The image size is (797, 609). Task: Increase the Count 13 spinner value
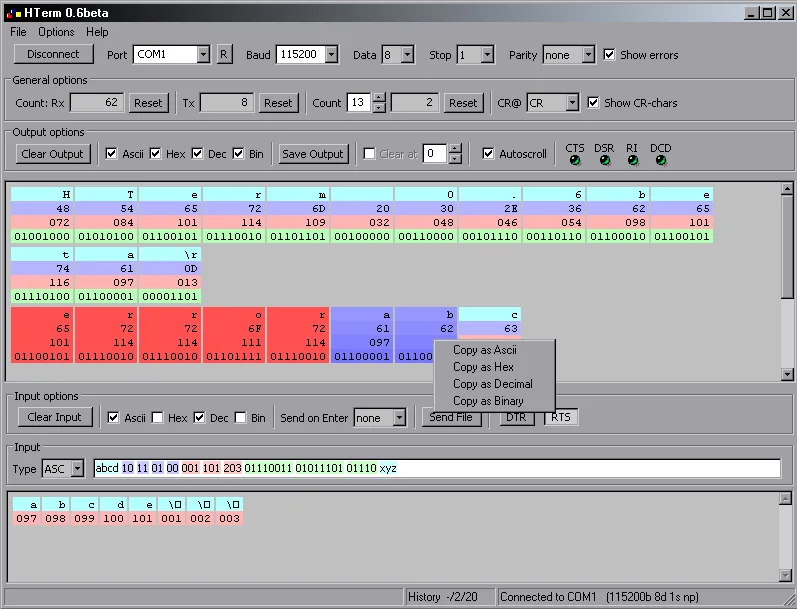(x=379, y=98)
